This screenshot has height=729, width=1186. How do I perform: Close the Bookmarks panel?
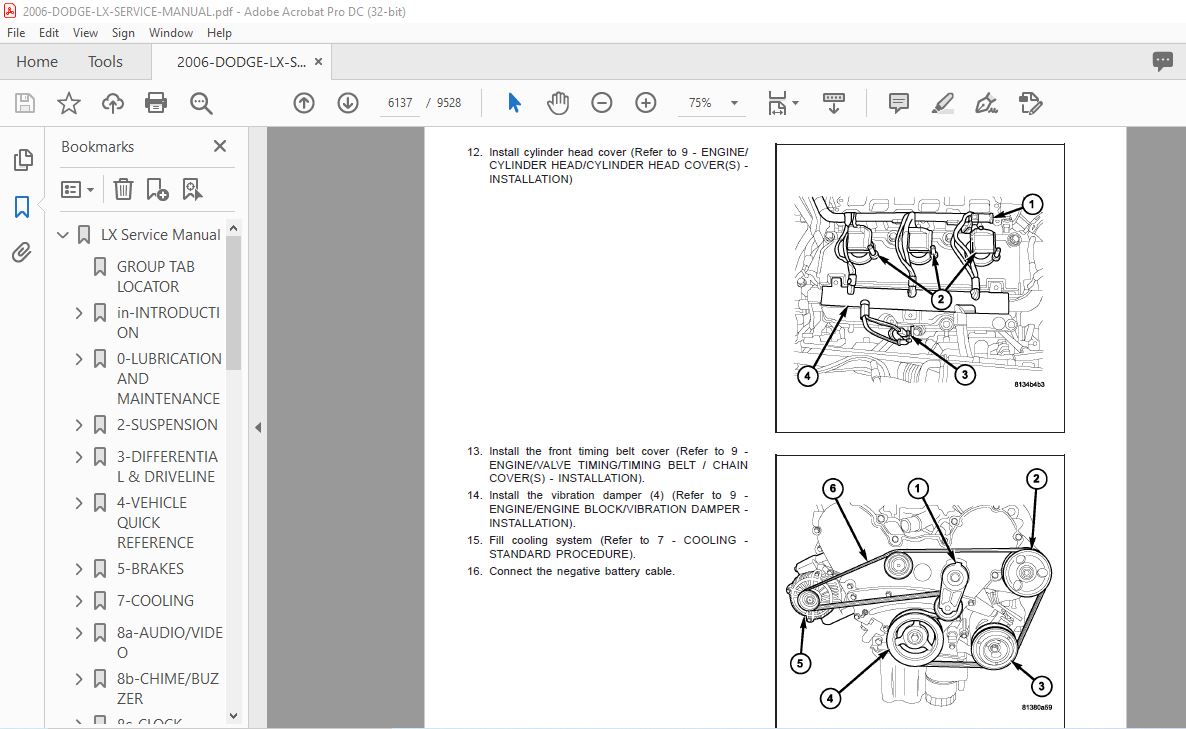click(220, 146)
